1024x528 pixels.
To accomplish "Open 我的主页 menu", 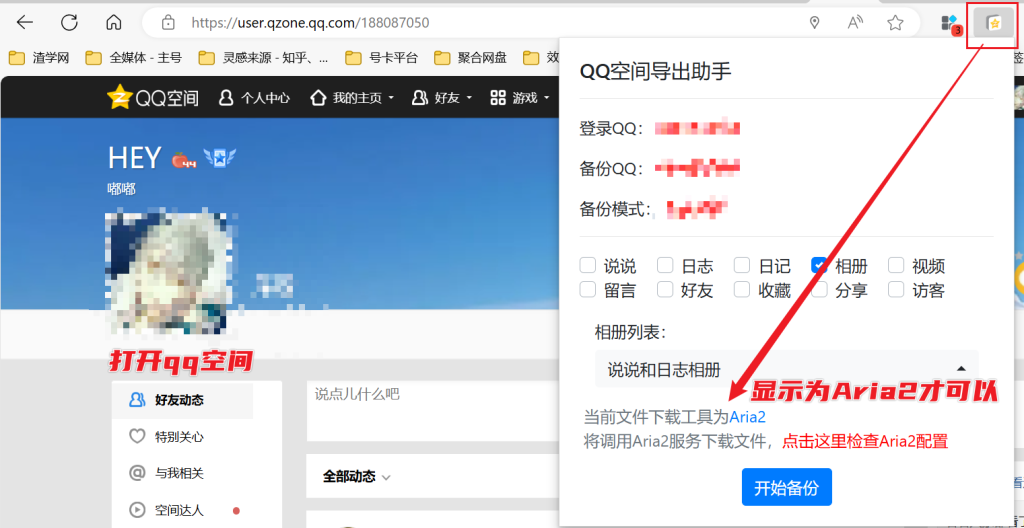I will click(x=353, y=98).
